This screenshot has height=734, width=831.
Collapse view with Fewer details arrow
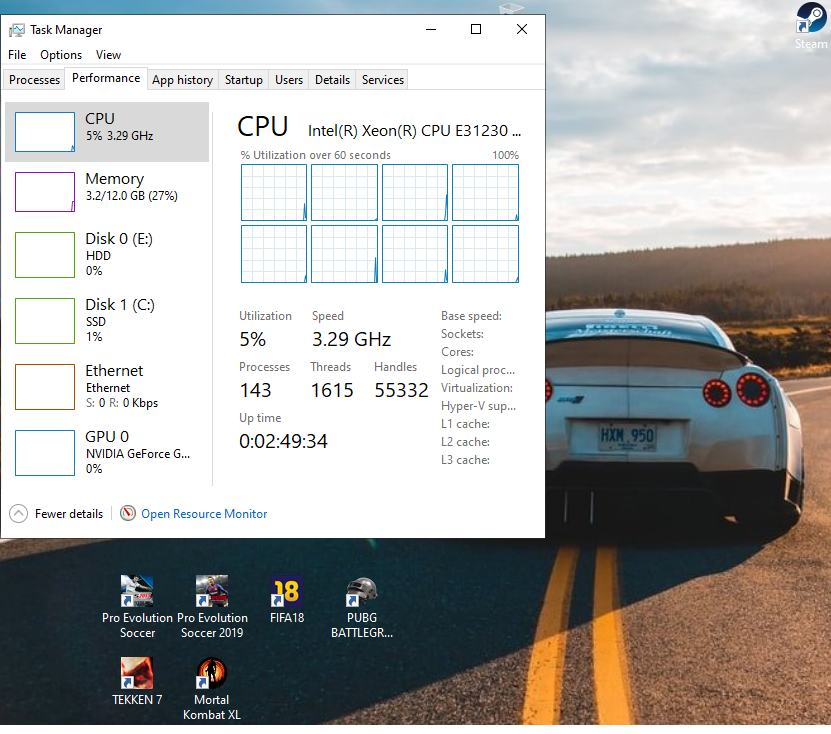(x=18, y=513)
